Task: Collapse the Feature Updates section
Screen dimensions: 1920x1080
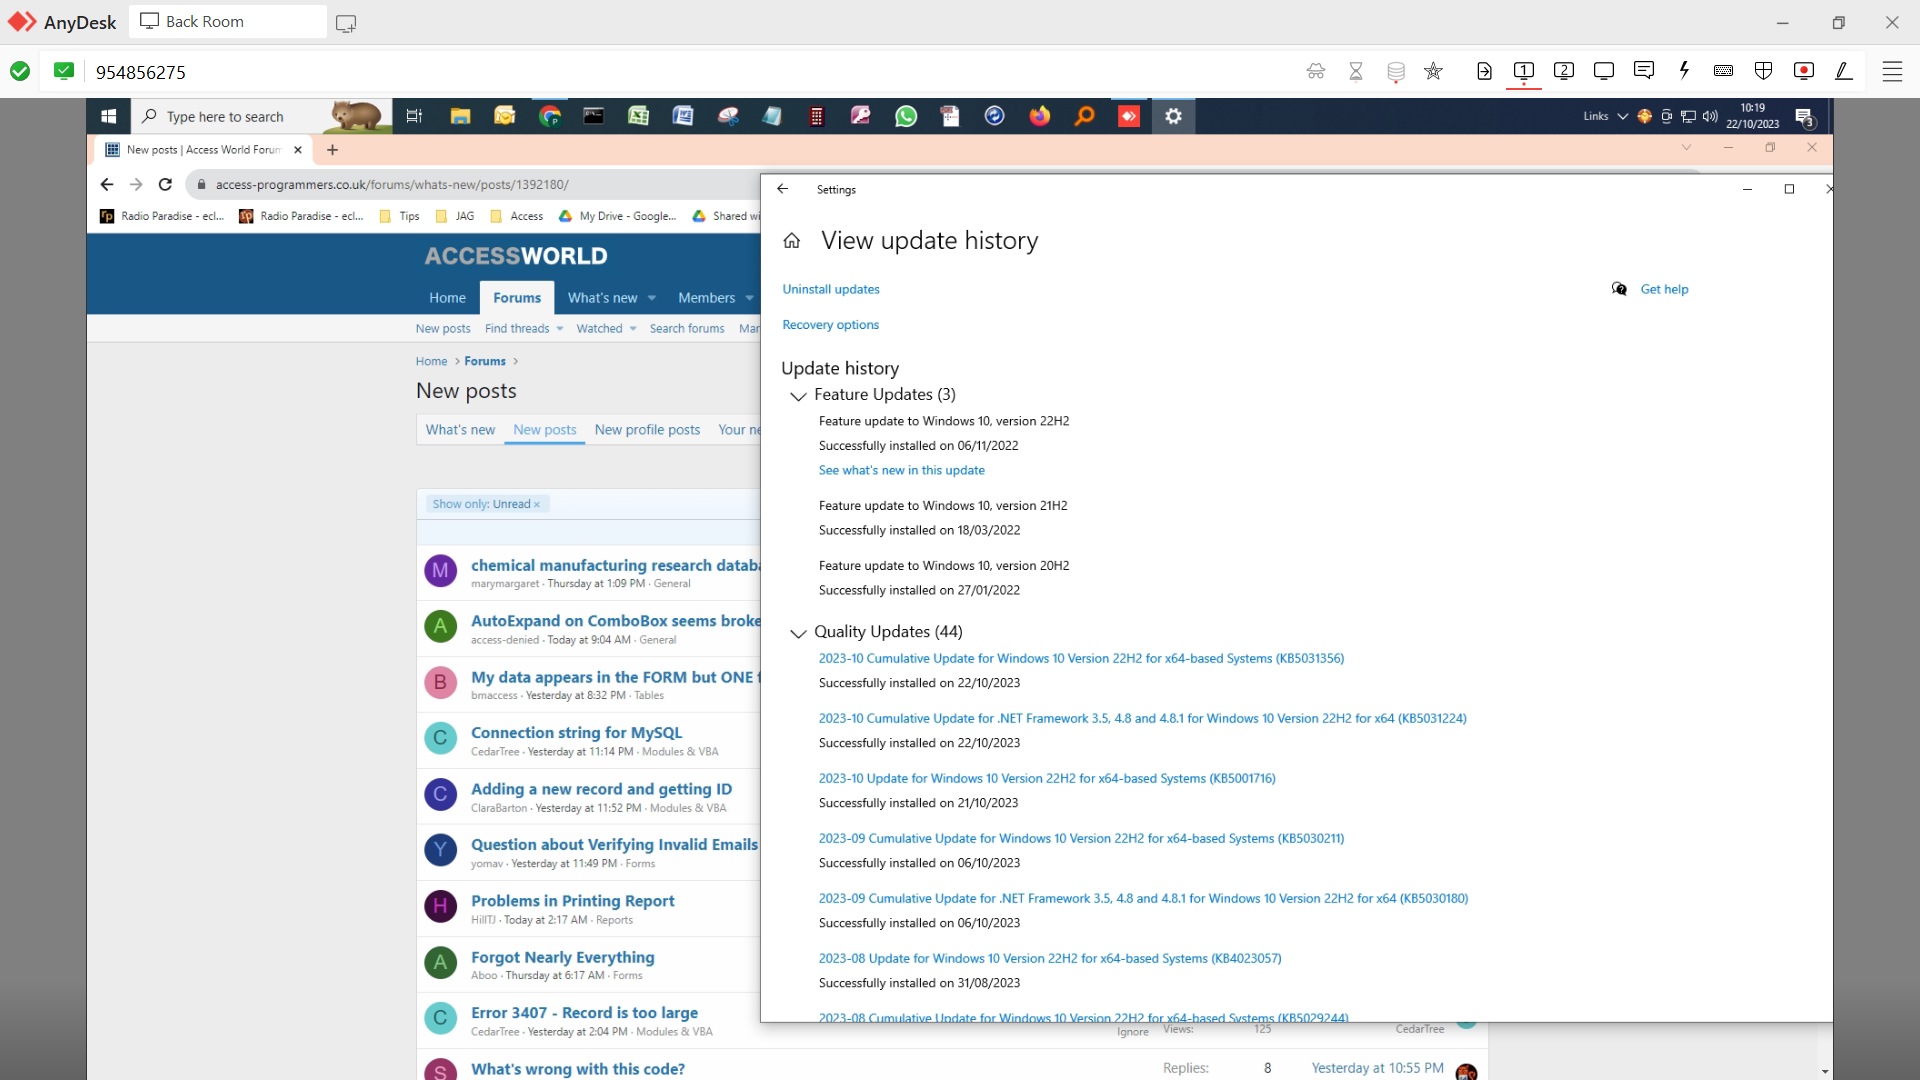Action: click(x=798, y=396)
